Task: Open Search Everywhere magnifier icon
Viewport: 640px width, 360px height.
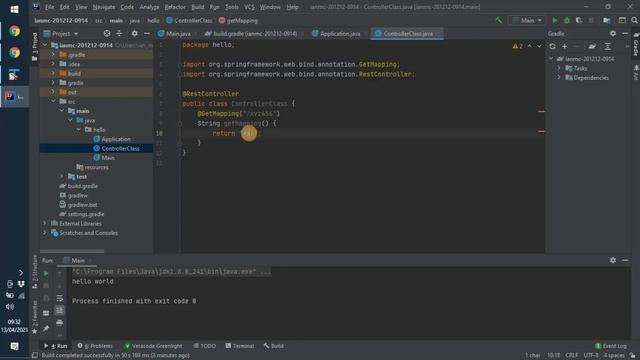Action: [634, 20]
